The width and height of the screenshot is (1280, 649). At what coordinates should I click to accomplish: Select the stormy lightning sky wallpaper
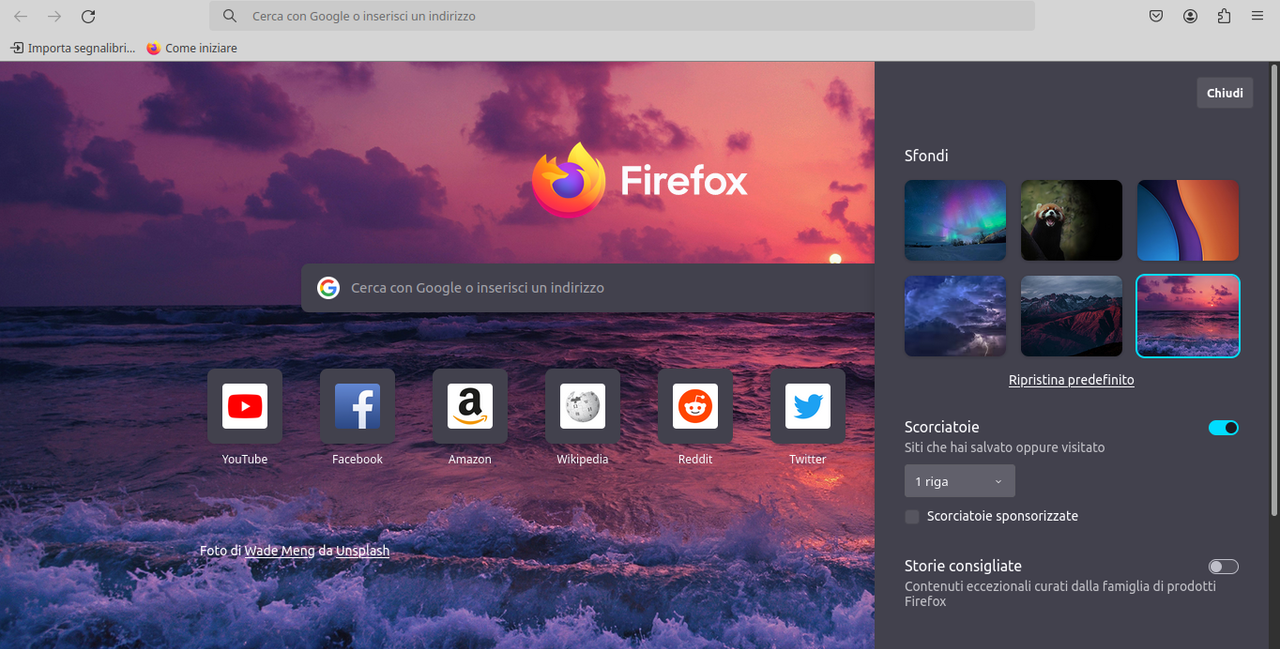955,316
